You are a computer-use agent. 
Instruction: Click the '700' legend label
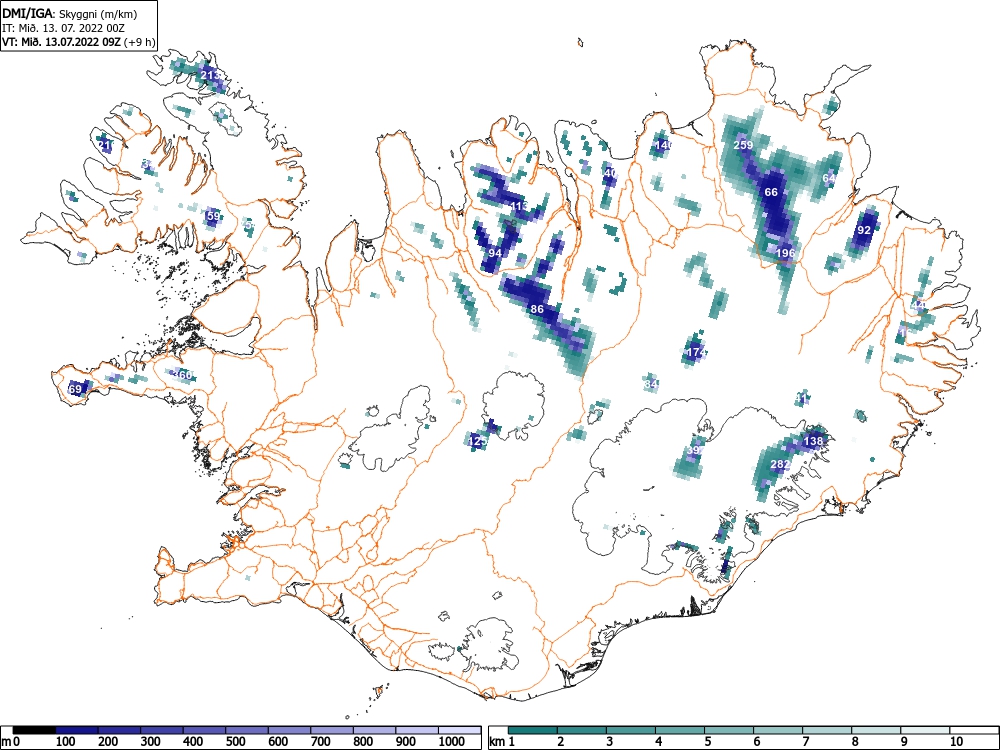(321, 741)
